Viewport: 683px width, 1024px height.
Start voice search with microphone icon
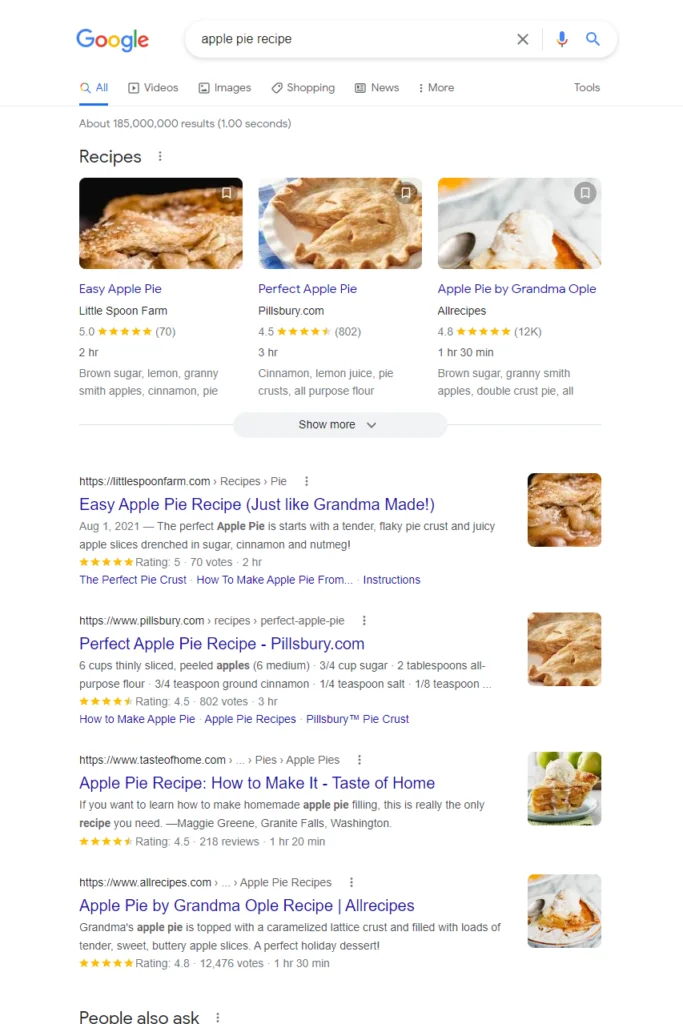[562, 39]
